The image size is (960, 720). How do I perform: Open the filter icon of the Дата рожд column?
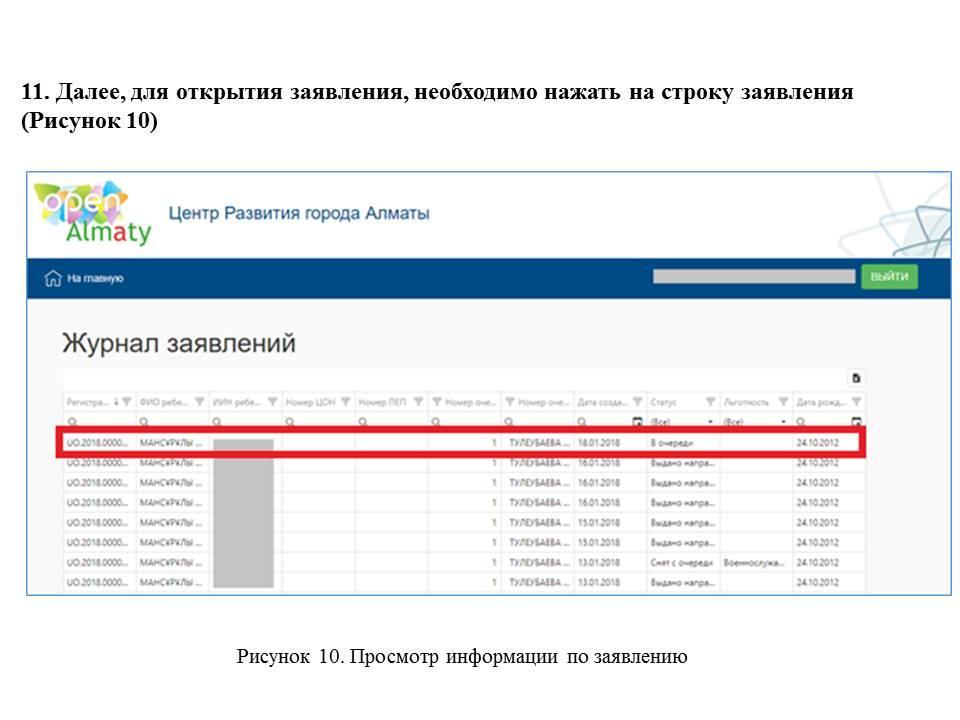(x=856, y=402)
